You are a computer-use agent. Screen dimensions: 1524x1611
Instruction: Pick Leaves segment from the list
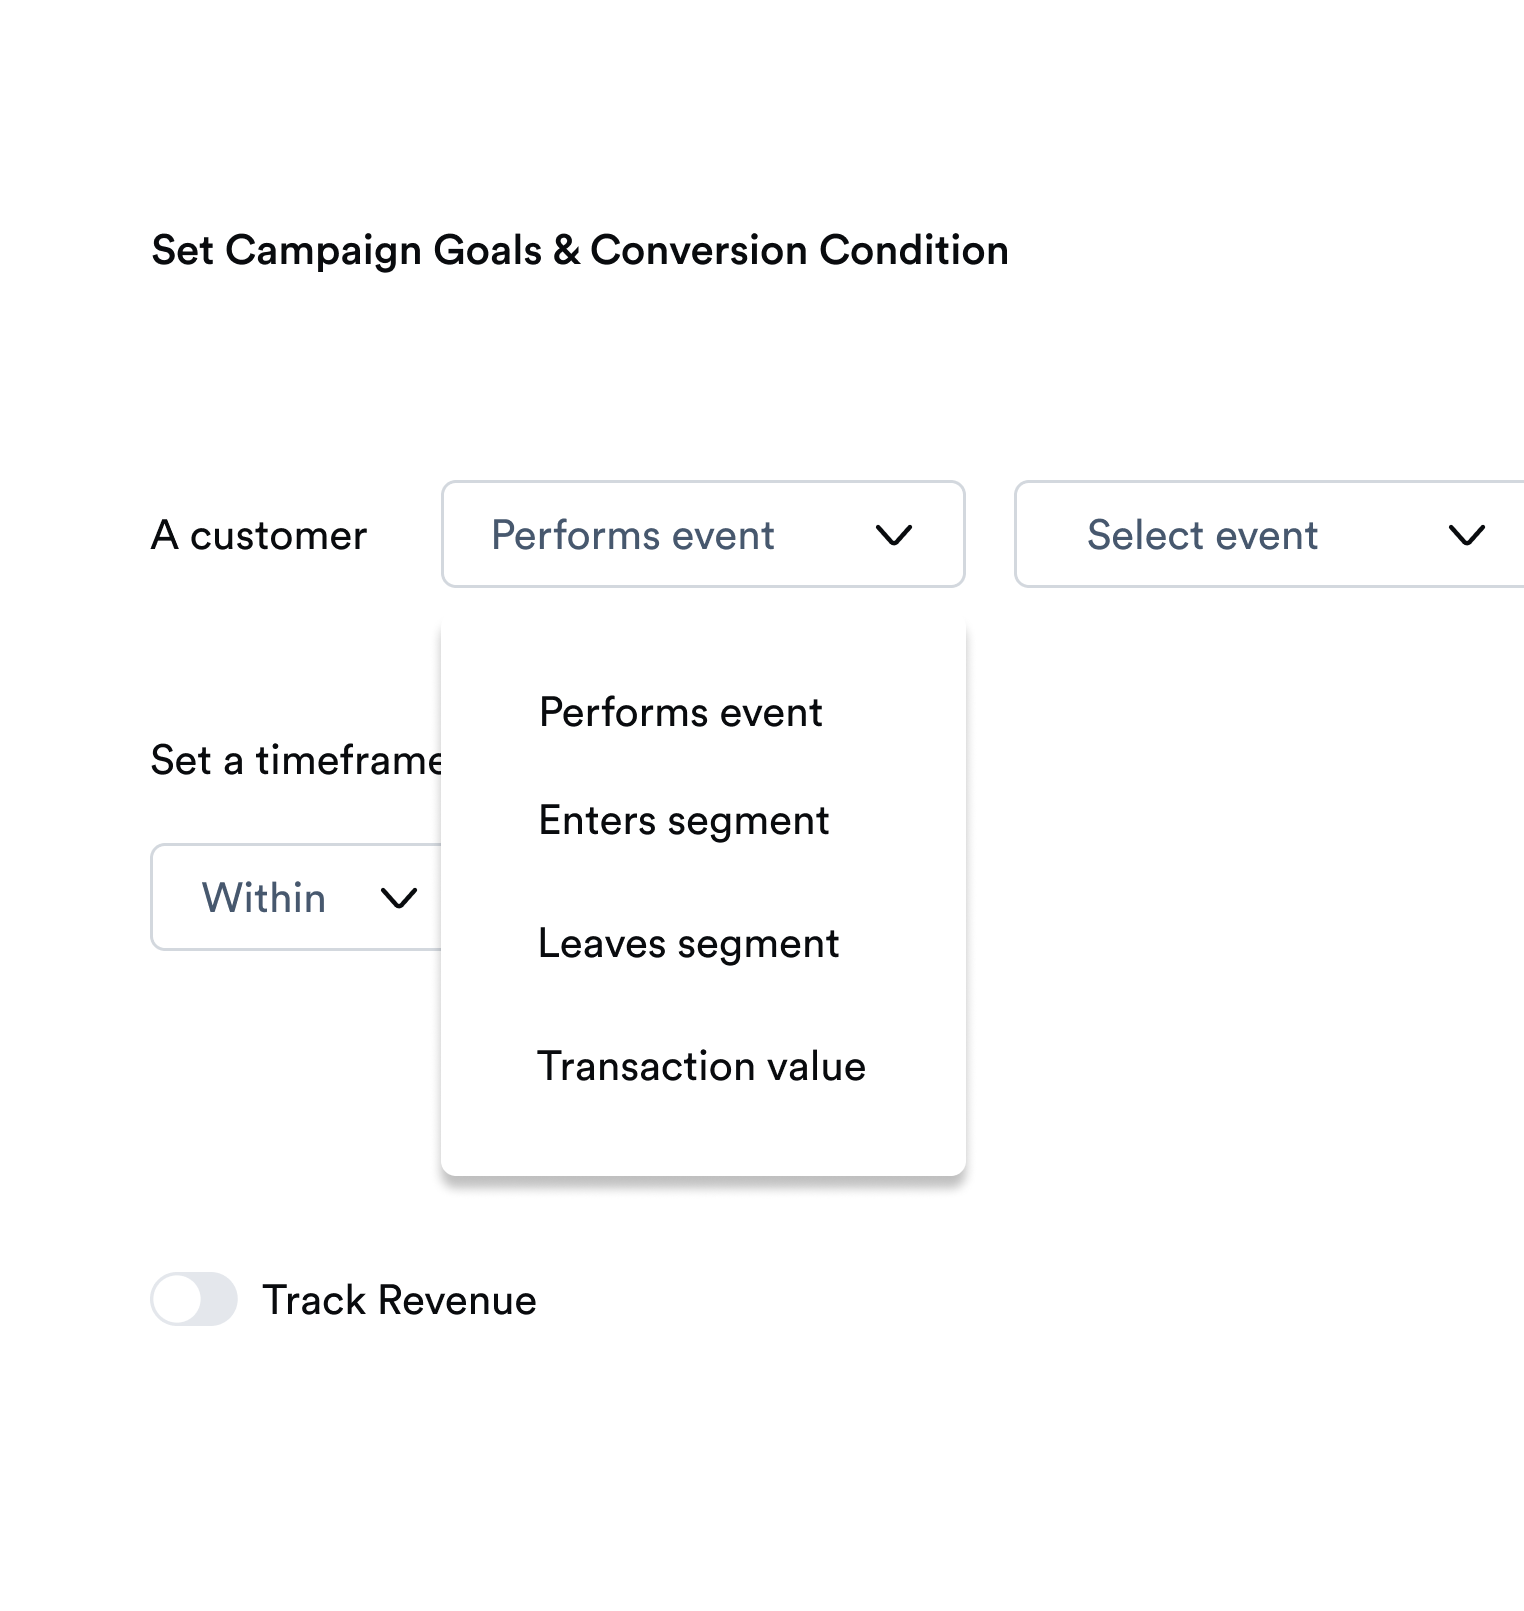688,944
